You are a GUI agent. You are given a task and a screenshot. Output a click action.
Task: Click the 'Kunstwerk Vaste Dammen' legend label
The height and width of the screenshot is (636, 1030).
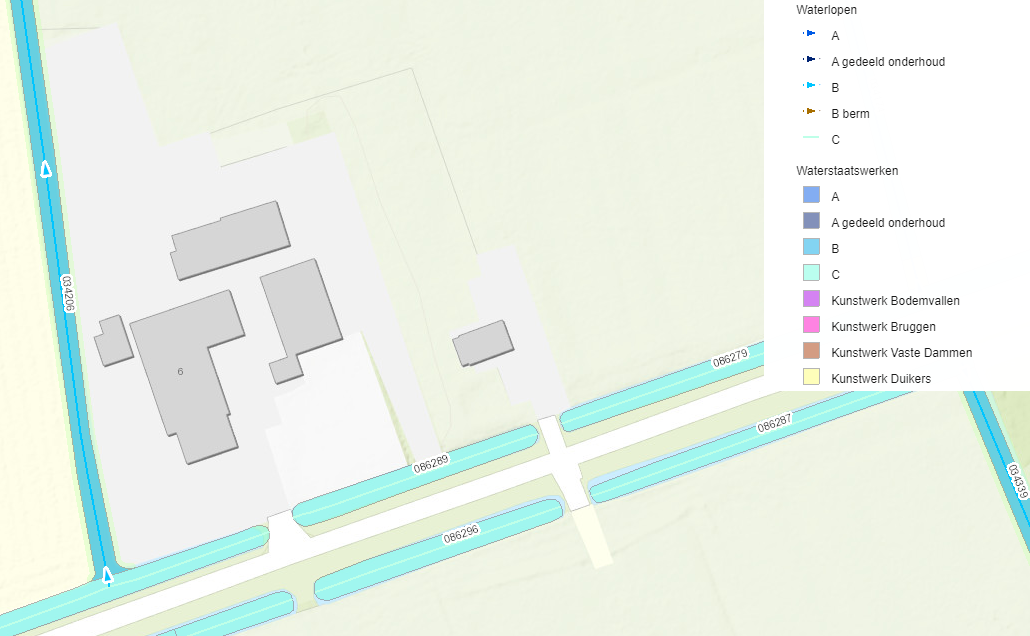[x=902, y=353]
